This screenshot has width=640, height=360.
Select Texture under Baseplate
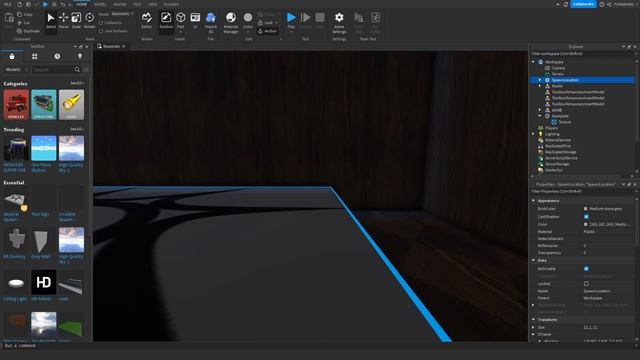tap(564, 122)
